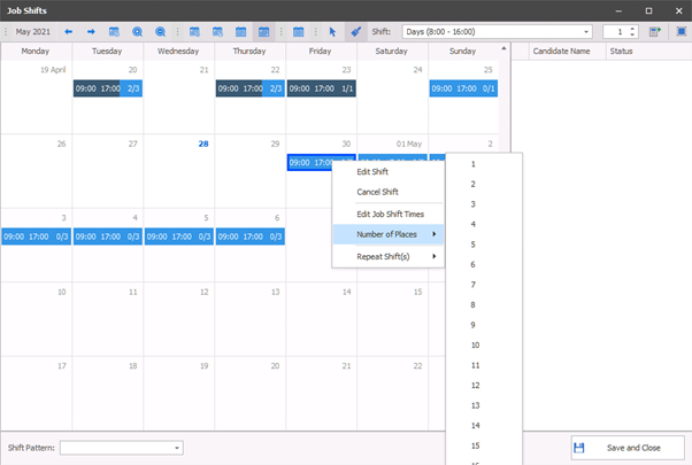Click the zoom in magnifier icon
The image size is (692, 465).
(x=137, y=32)
